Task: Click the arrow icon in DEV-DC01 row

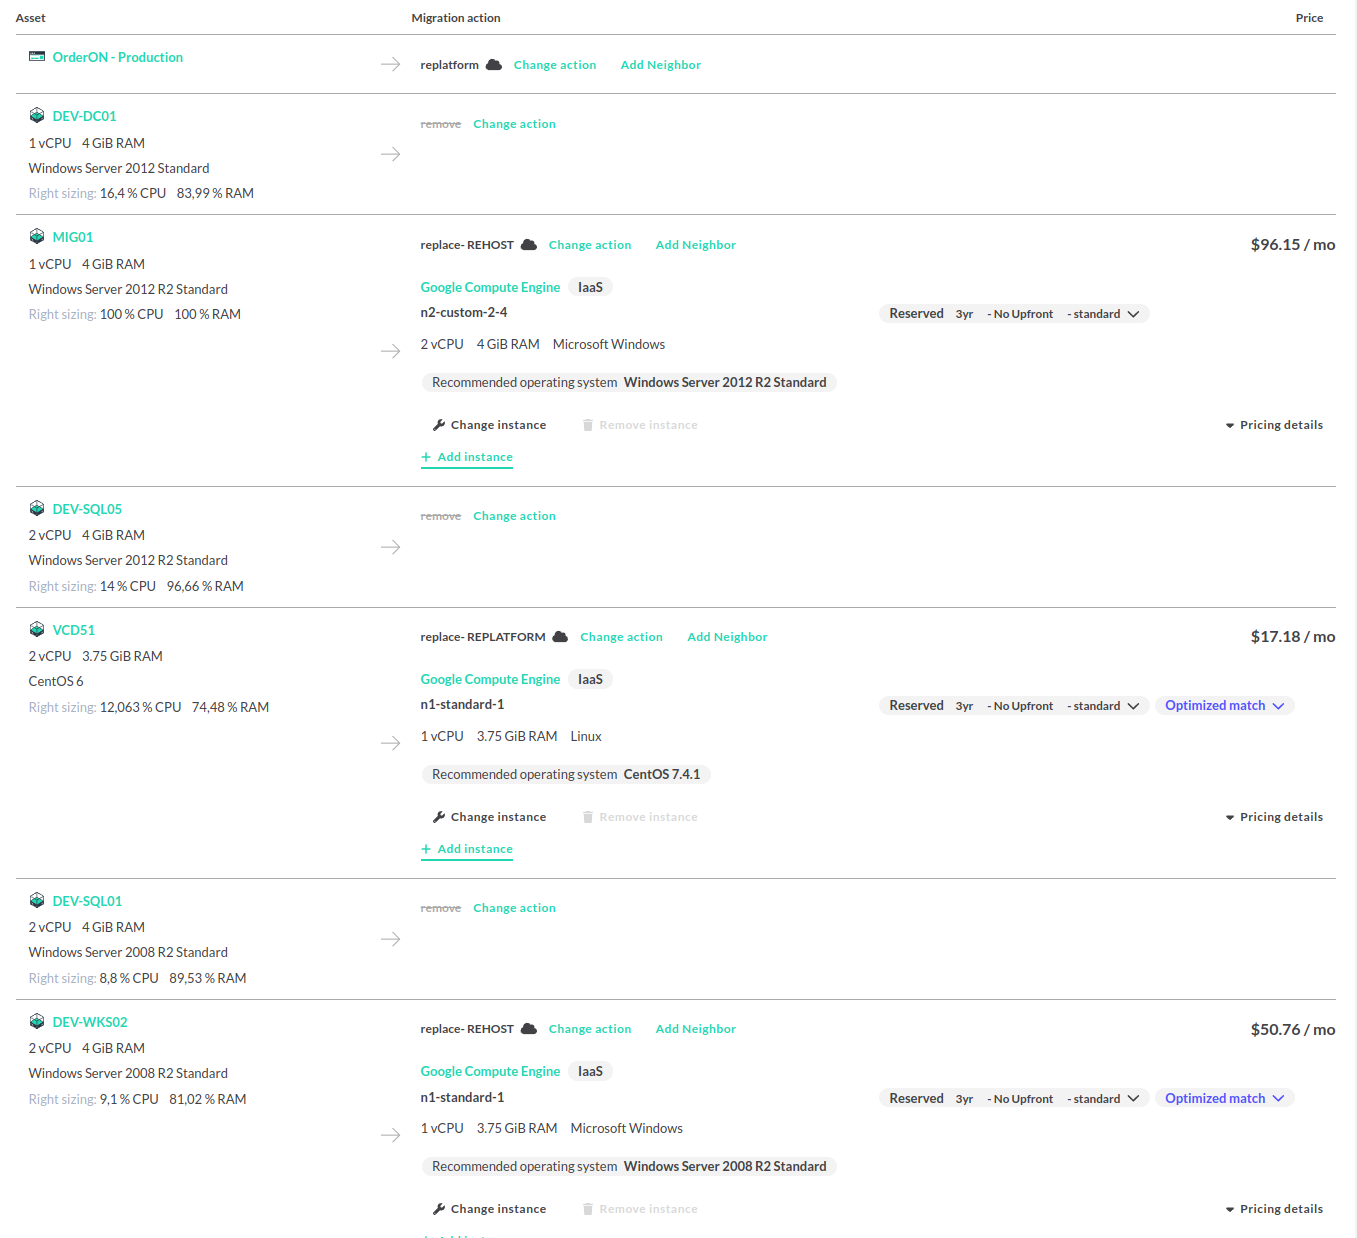Action: coord(390,154)
